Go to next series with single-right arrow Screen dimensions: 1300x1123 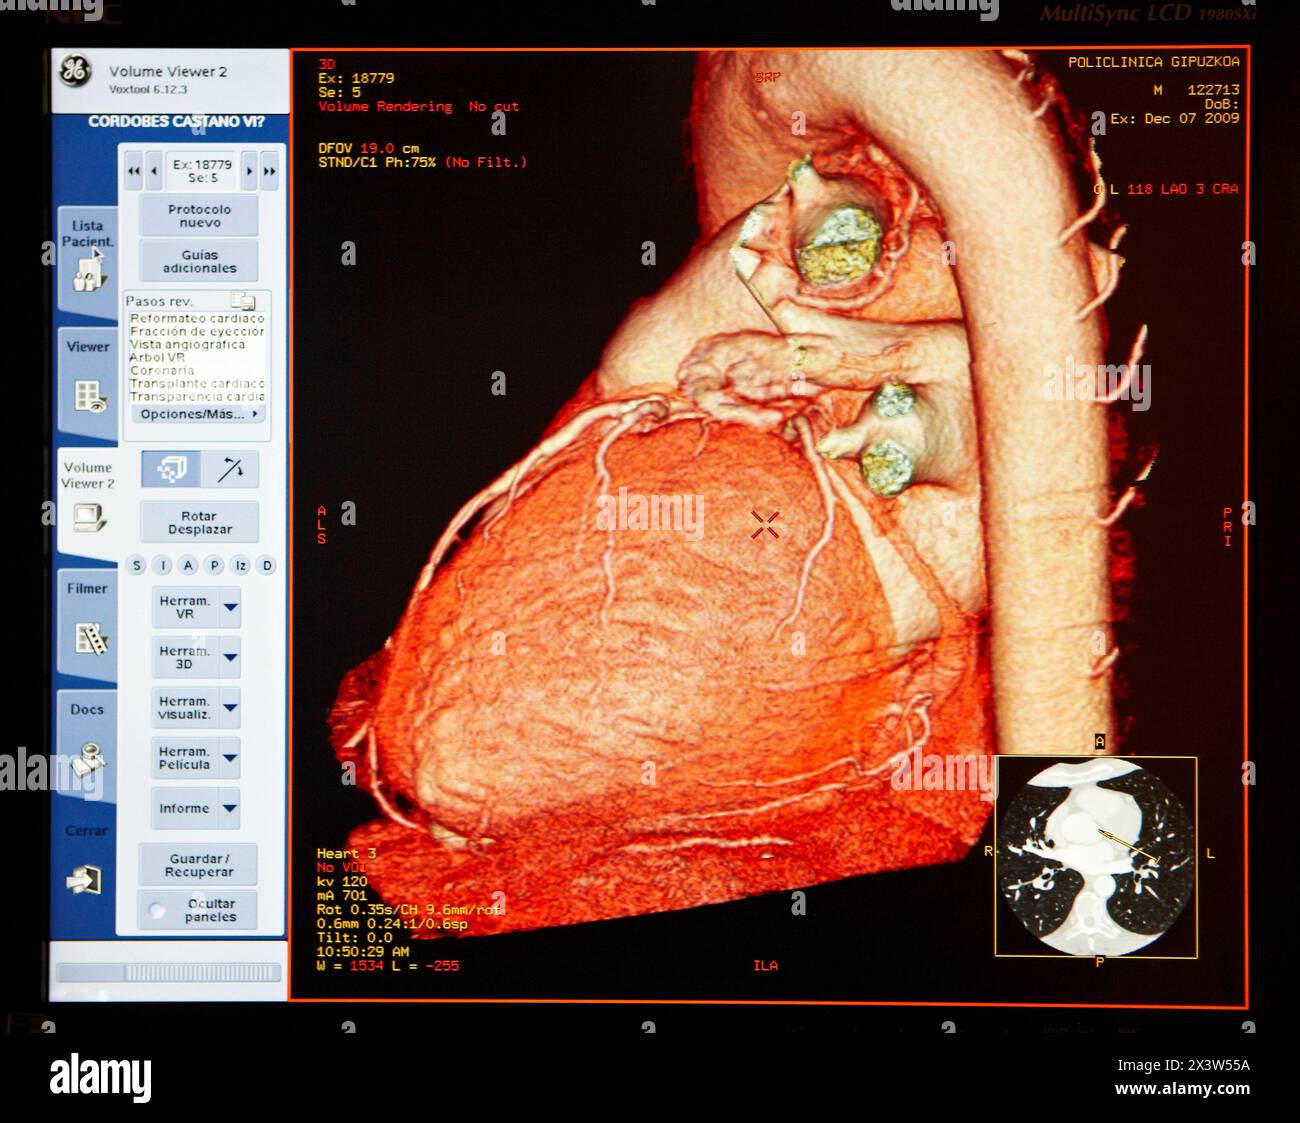[249, 171]
